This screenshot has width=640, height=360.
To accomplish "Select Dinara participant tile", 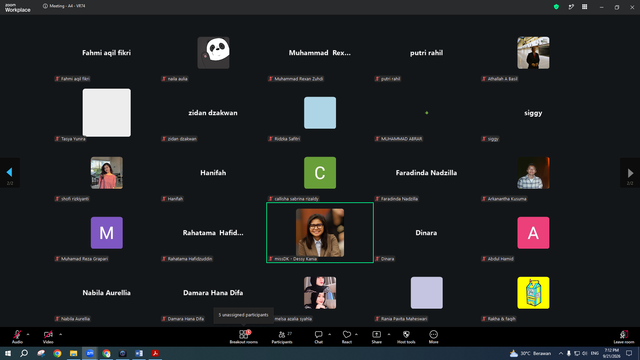I will 427,233.
